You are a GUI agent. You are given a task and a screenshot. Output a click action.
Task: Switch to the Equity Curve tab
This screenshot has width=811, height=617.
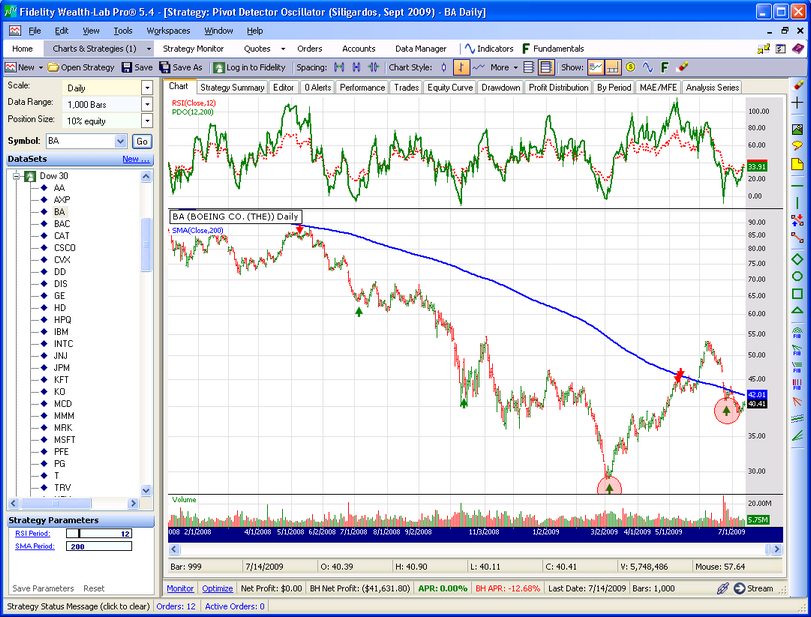point(450,88)
